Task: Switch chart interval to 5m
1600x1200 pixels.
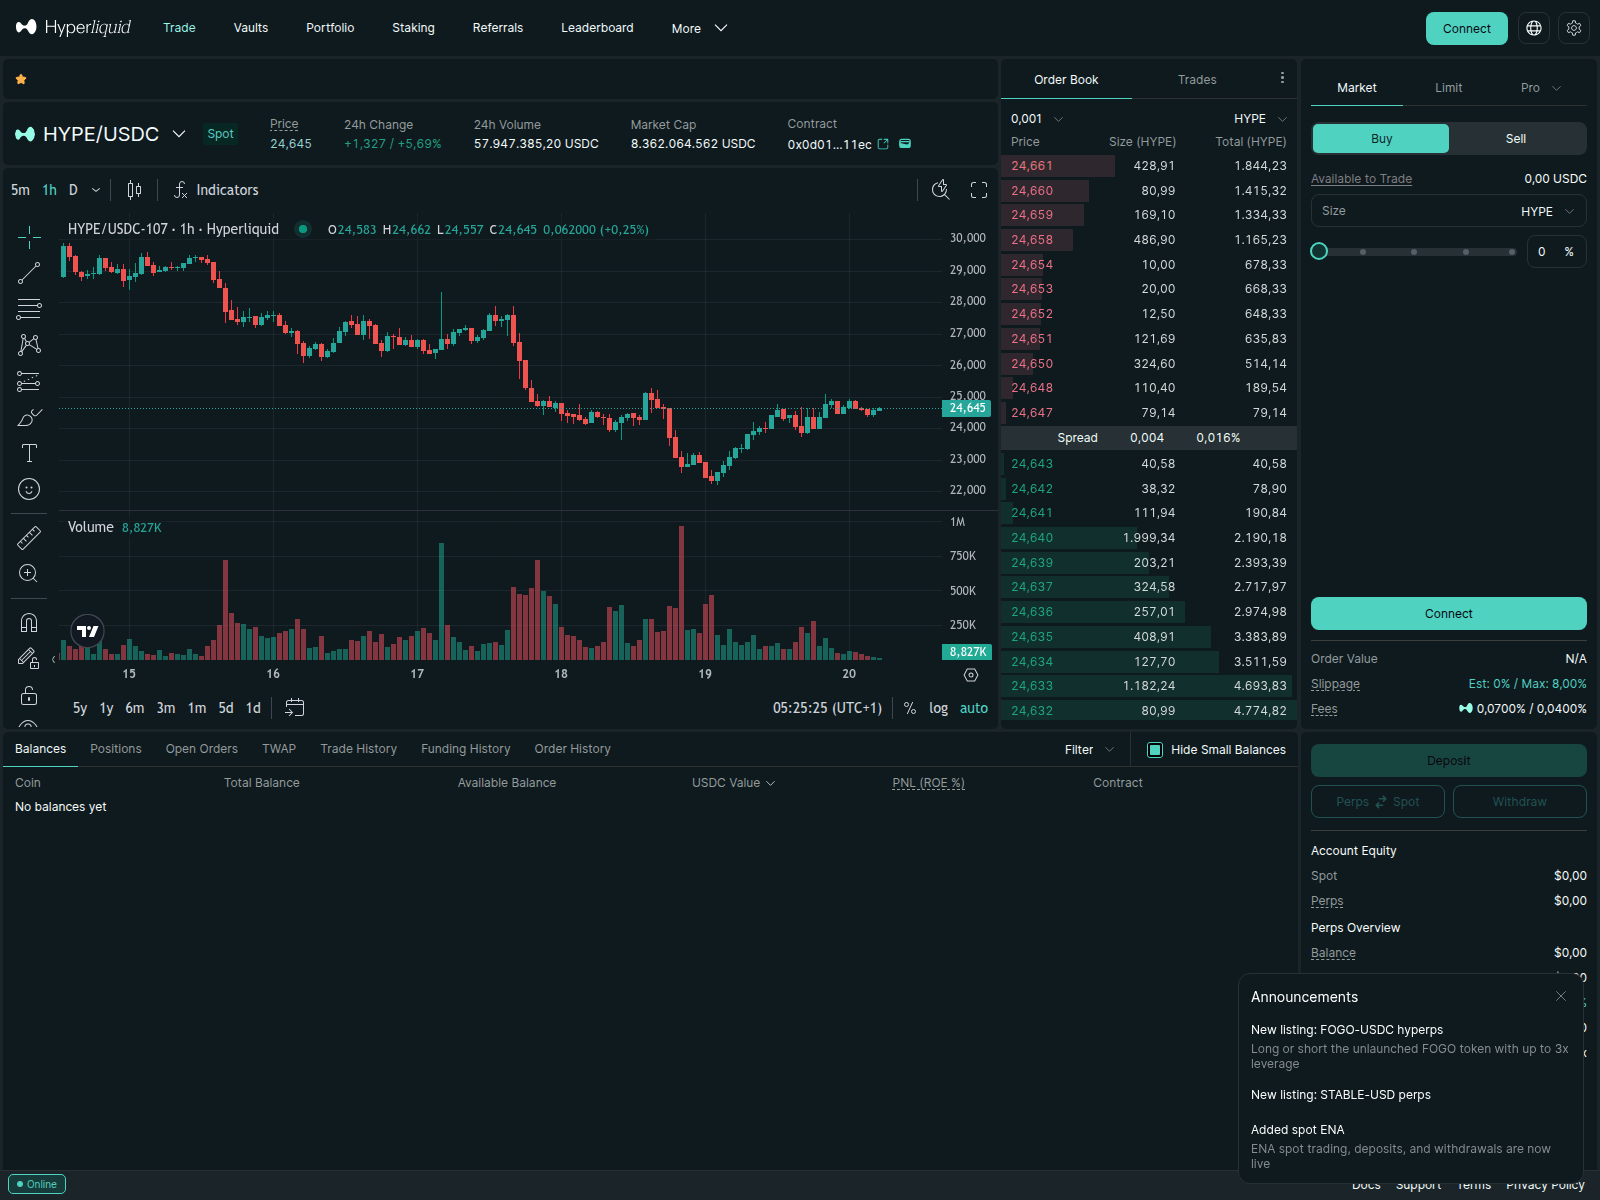Action: coord(20,190)
